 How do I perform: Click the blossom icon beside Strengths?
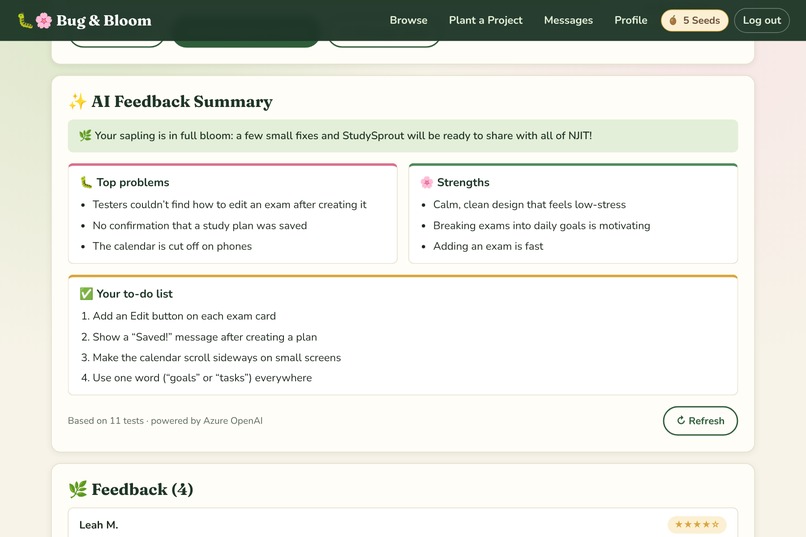click(427, 182)
